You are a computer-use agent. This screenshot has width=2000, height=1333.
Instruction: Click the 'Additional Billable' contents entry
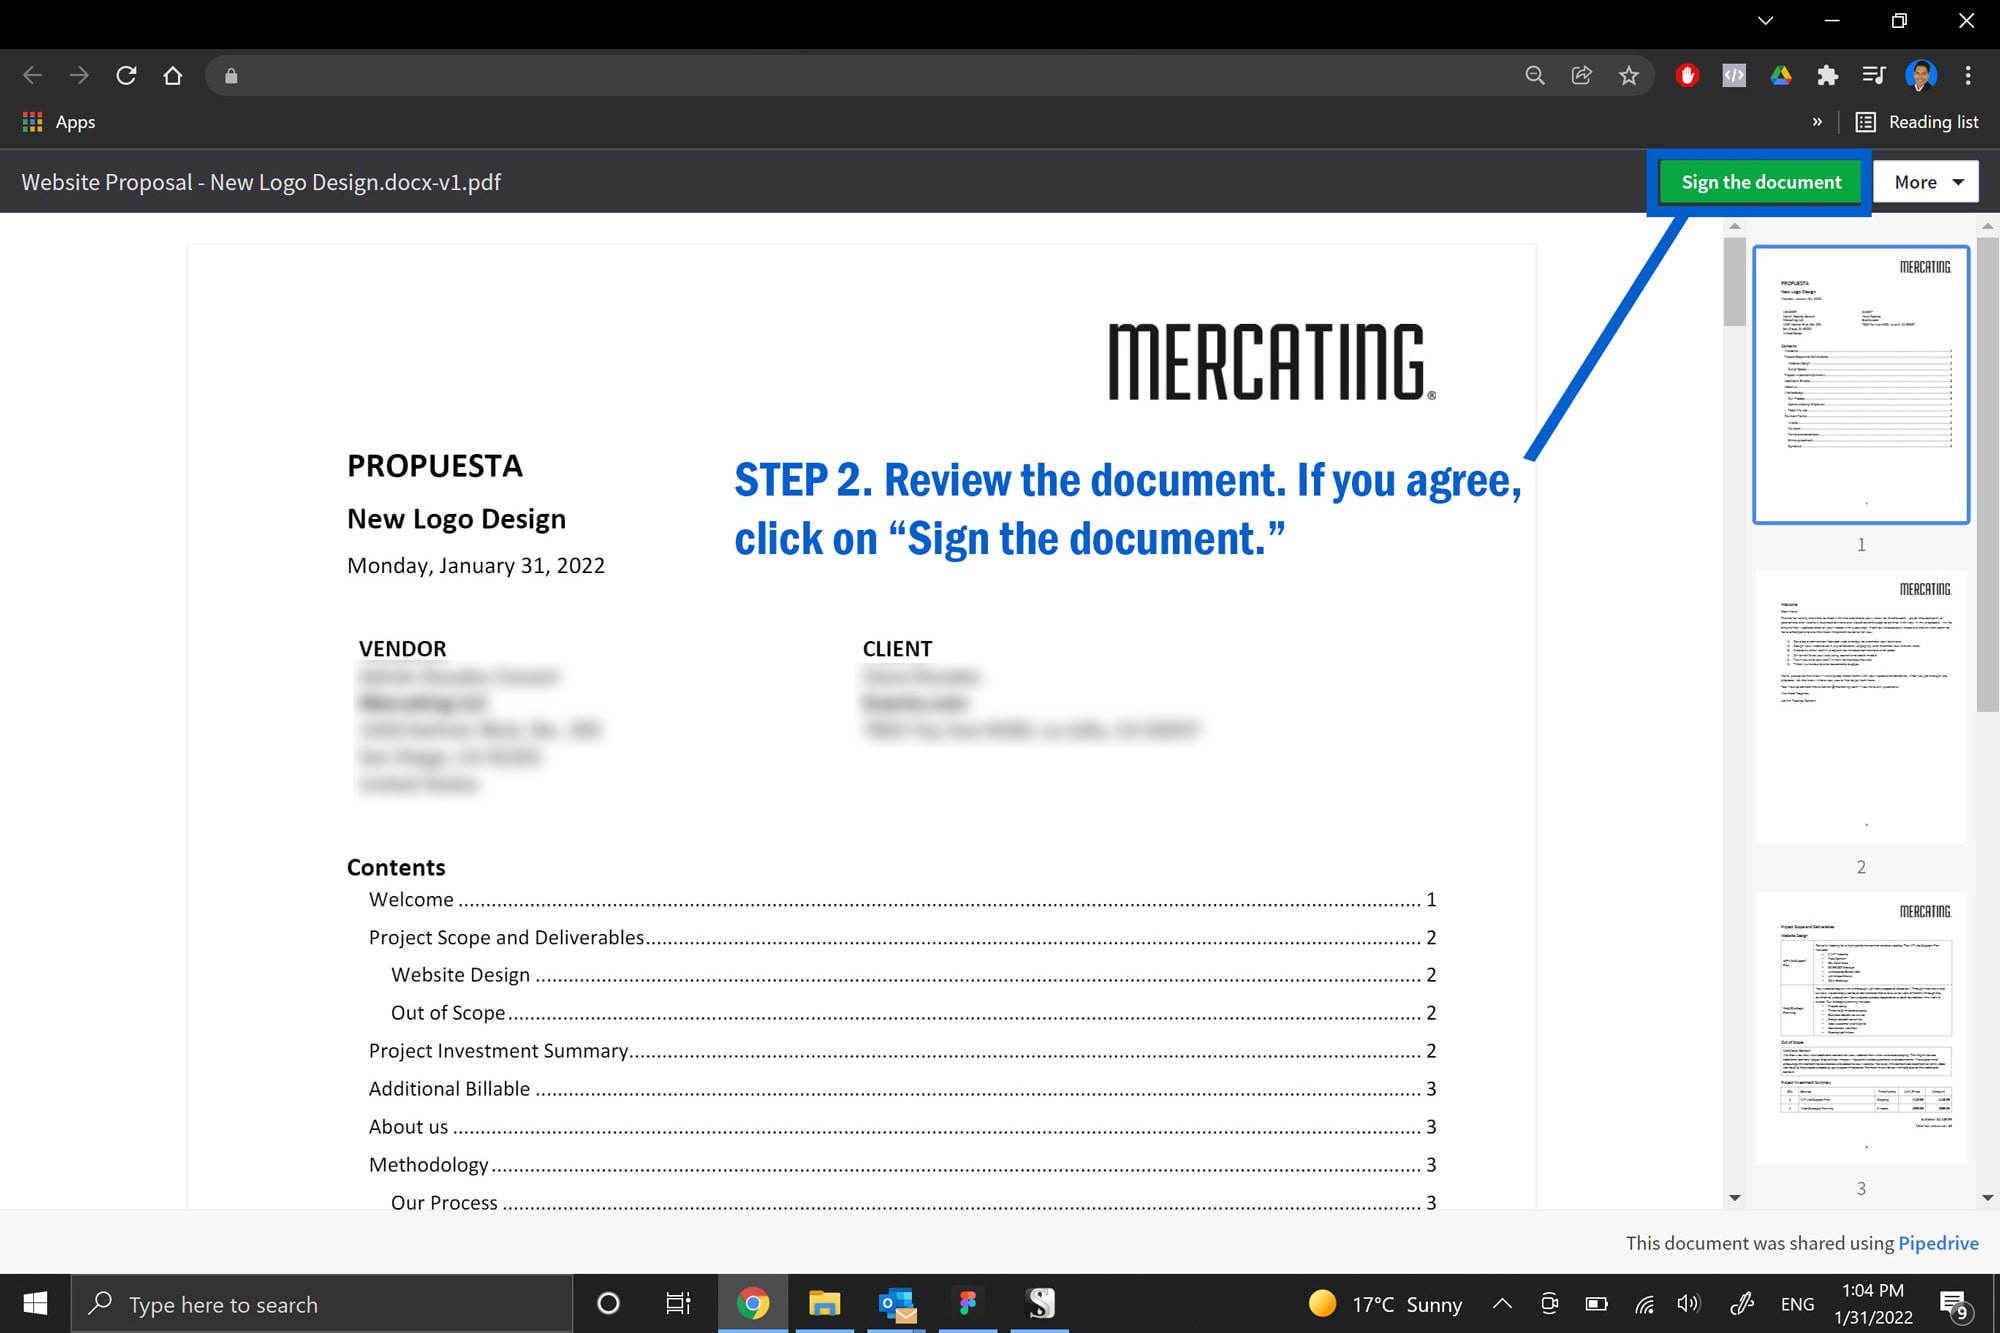click(903, 1089)
